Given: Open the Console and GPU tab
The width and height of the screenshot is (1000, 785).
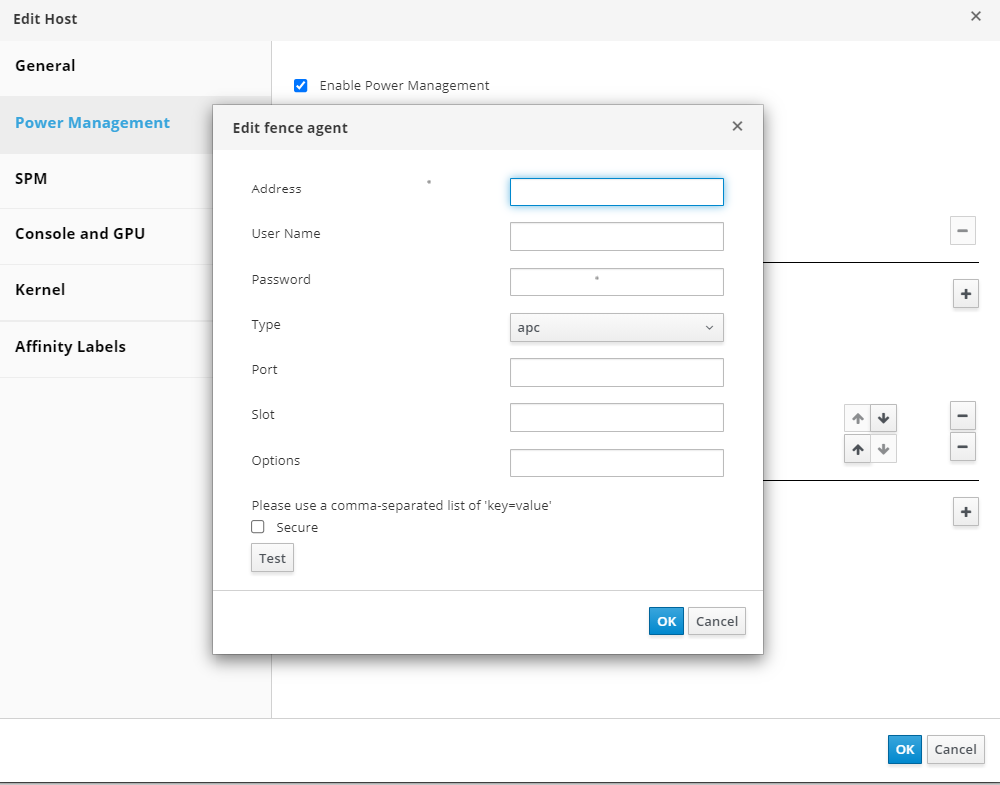Looking at the screenshot, I should [x=80, y=234].
